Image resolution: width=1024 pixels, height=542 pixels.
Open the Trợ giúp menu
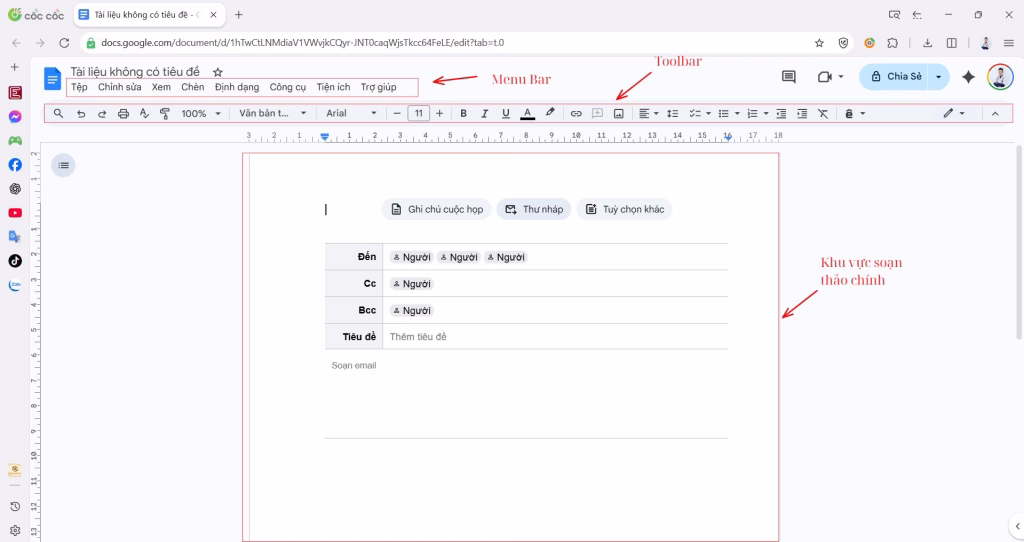[x=379, y=87]
